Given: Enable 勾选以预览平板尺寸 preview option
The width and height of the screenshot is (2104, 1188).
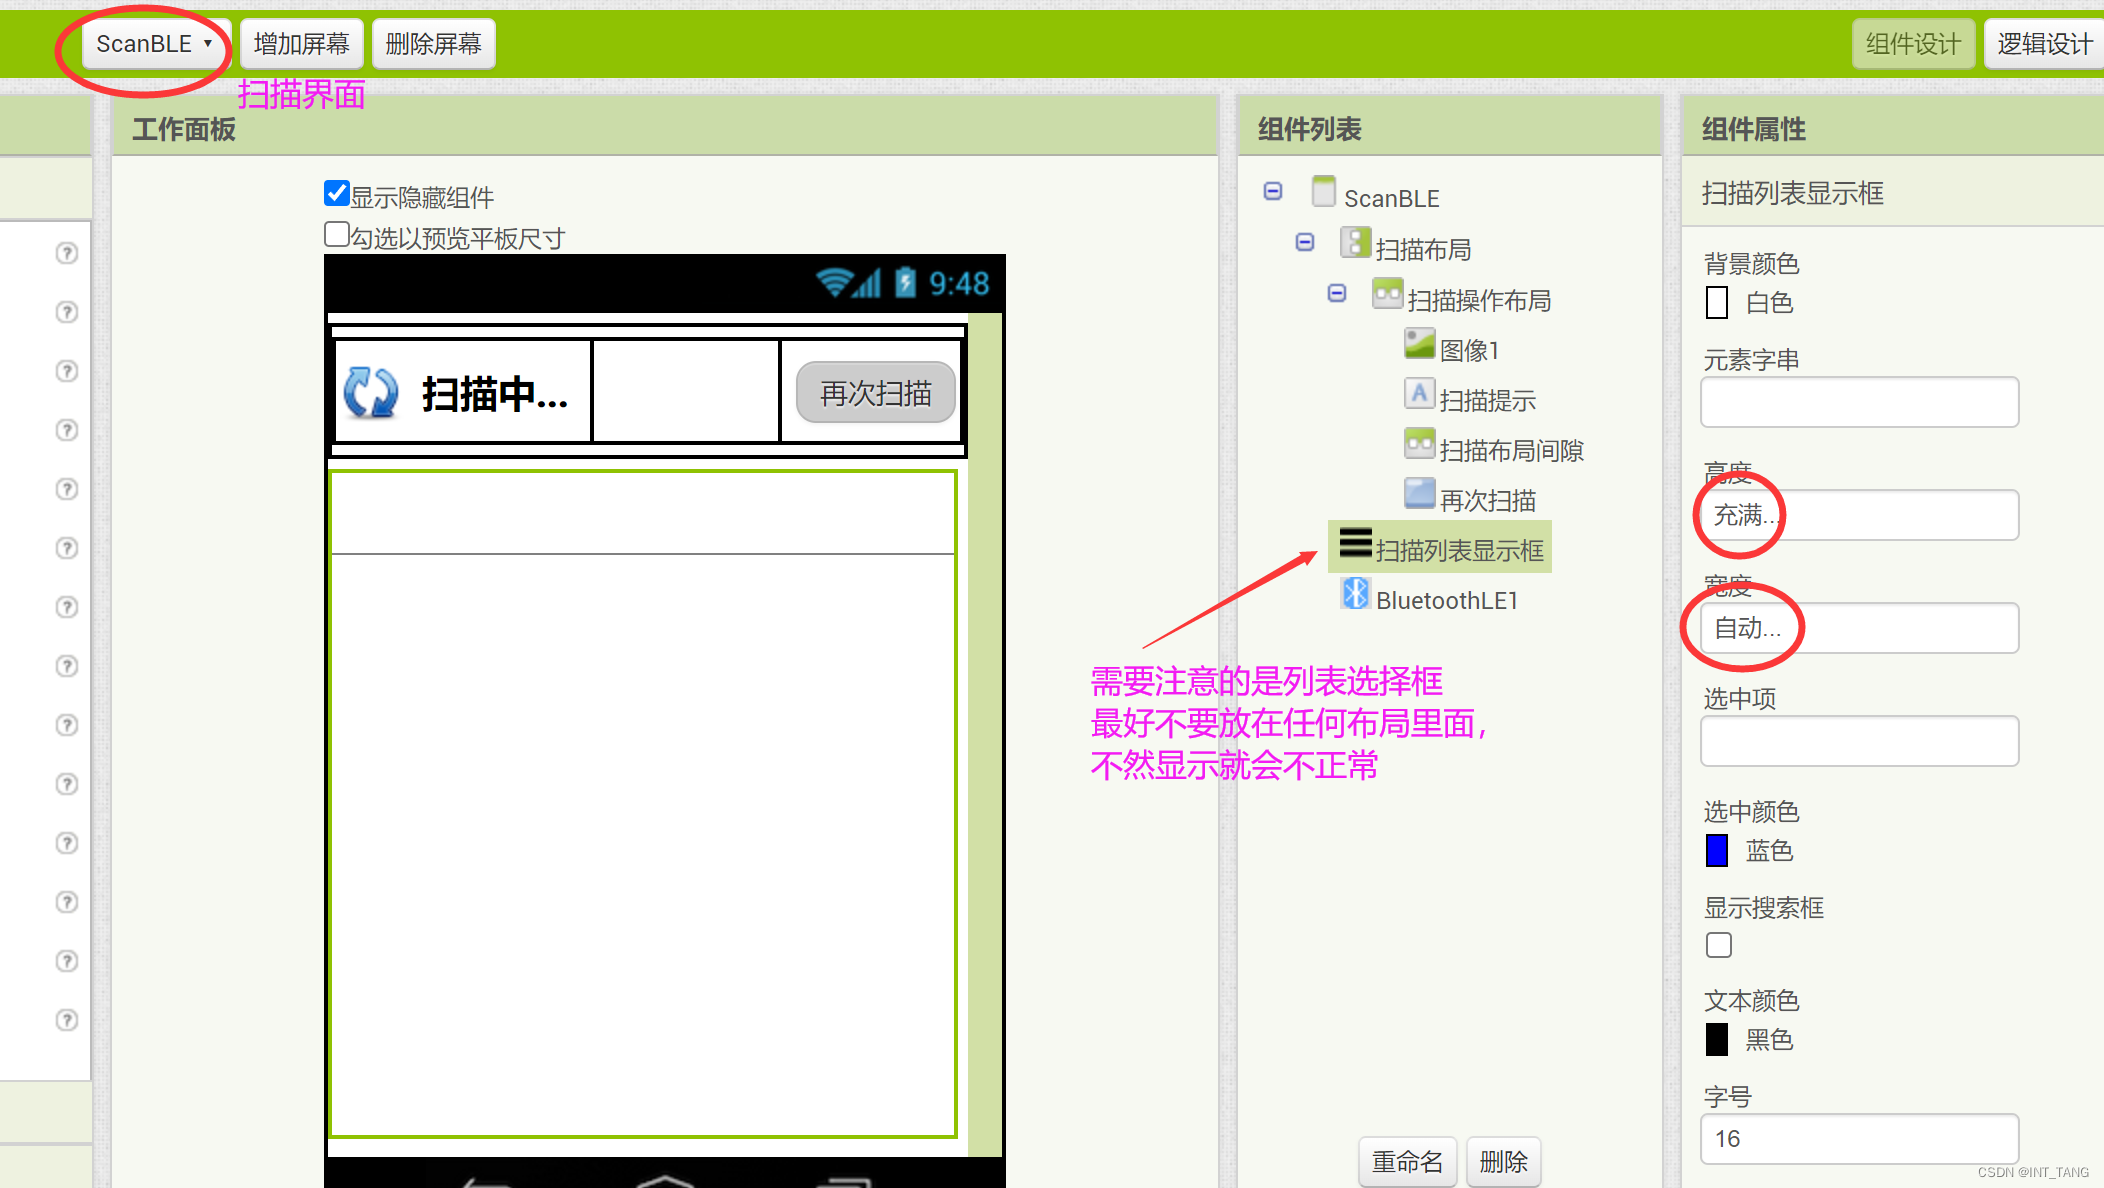Looking at the screenshot, I should 337,234.
